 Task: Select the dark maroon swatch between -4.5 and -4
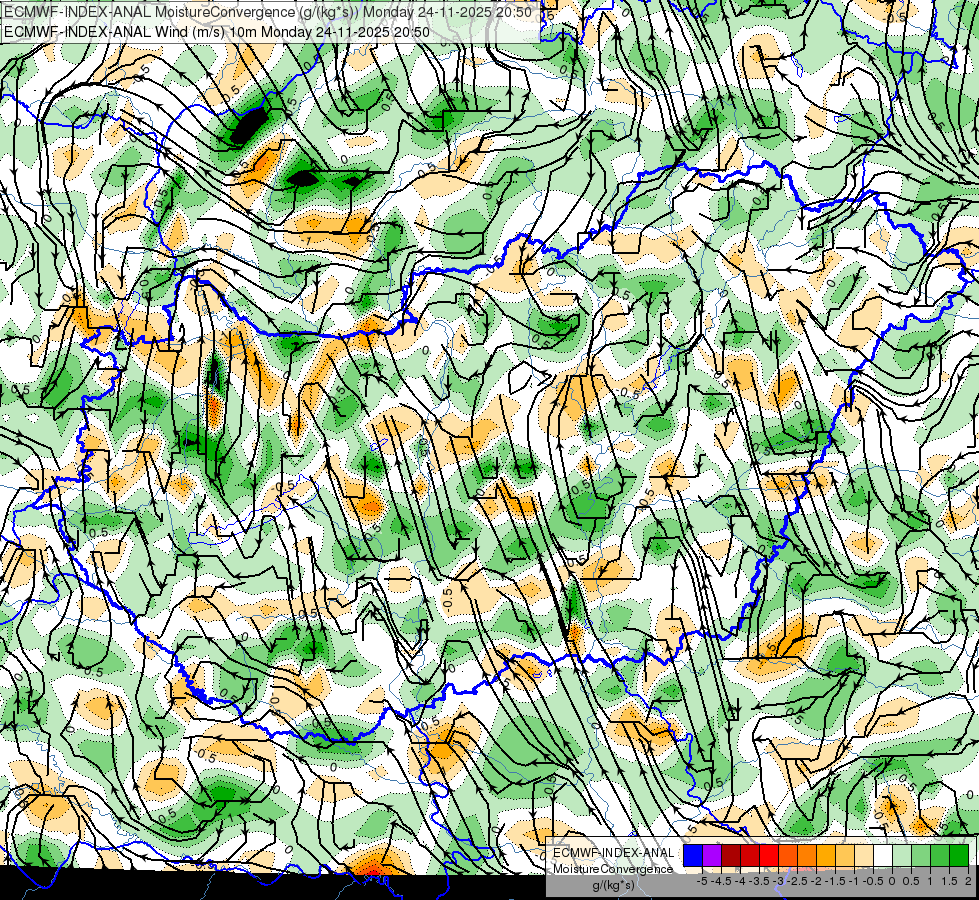[x=731, y=856]
